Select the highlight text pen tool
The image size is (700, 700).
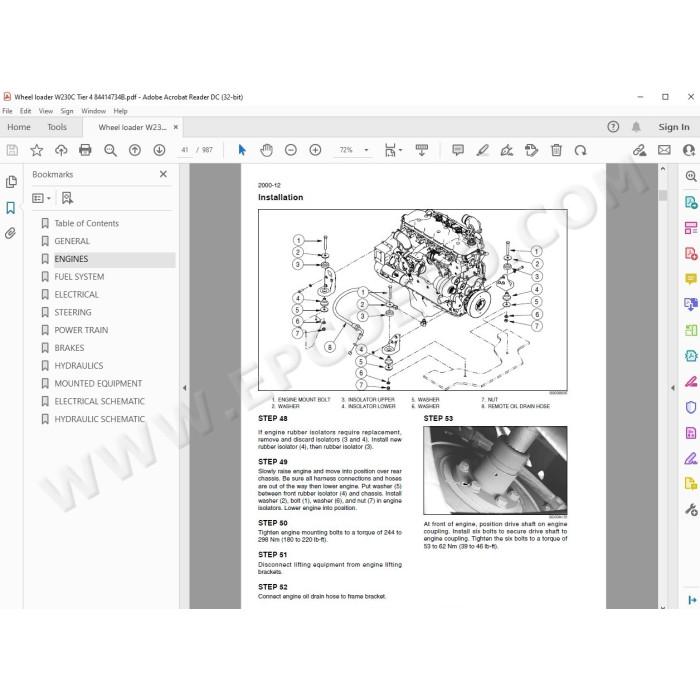click(483, 150)
